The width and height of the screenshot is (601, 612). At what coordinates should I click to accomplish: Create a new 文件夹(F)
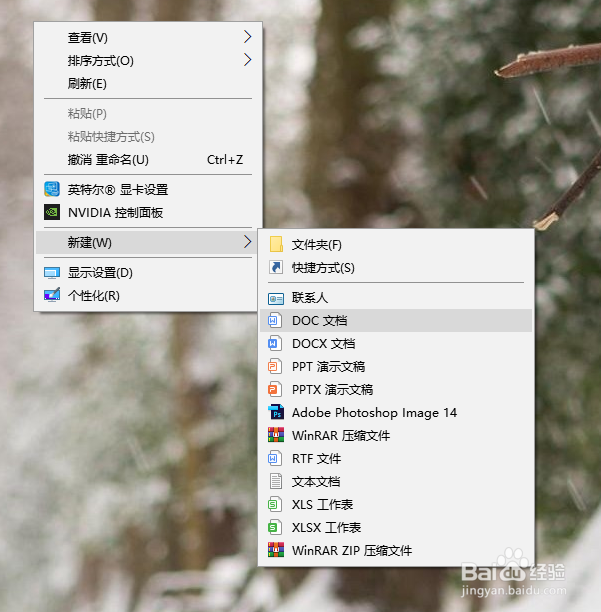coord(396,245)
